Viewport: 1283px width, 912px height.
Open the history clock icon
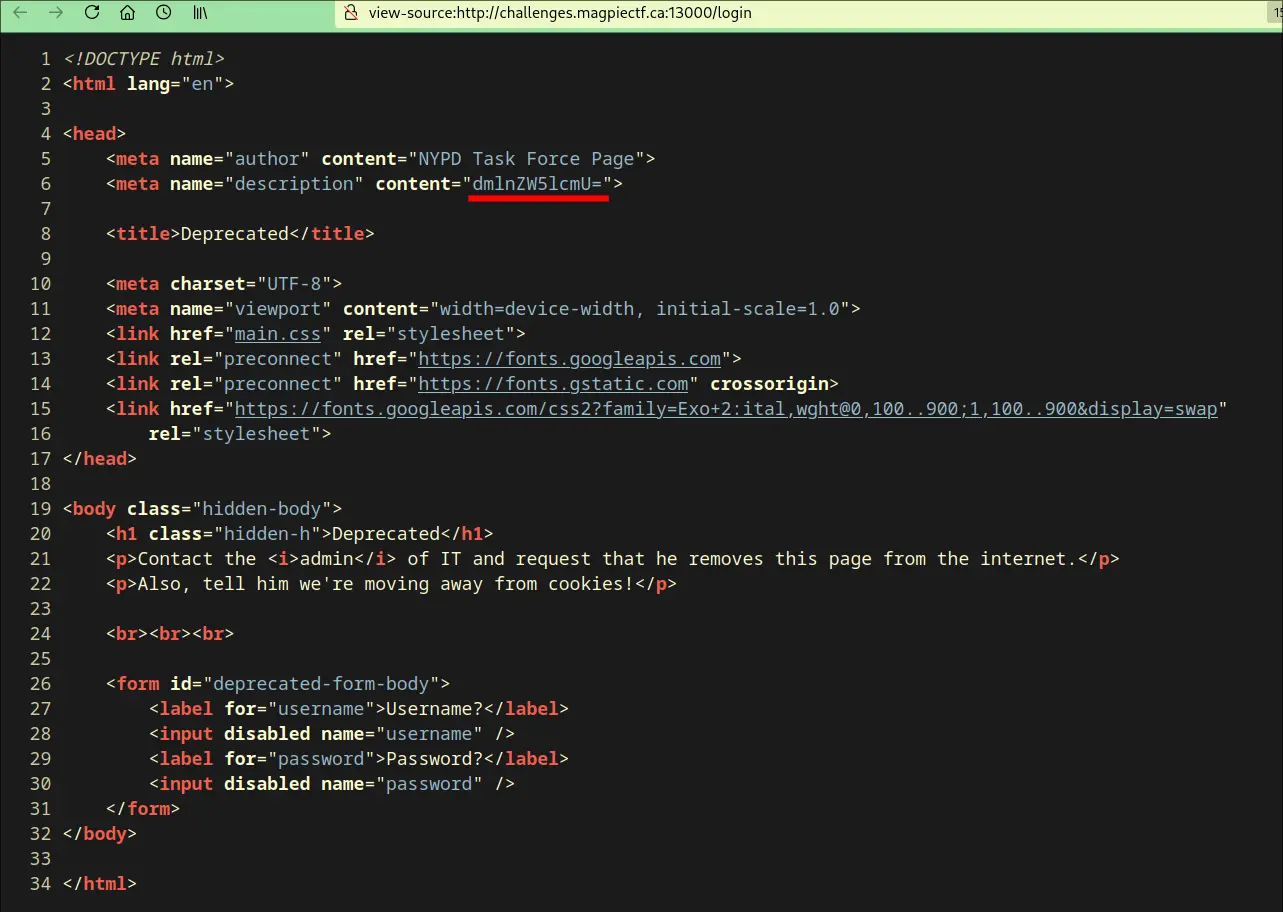coord(163,13)
